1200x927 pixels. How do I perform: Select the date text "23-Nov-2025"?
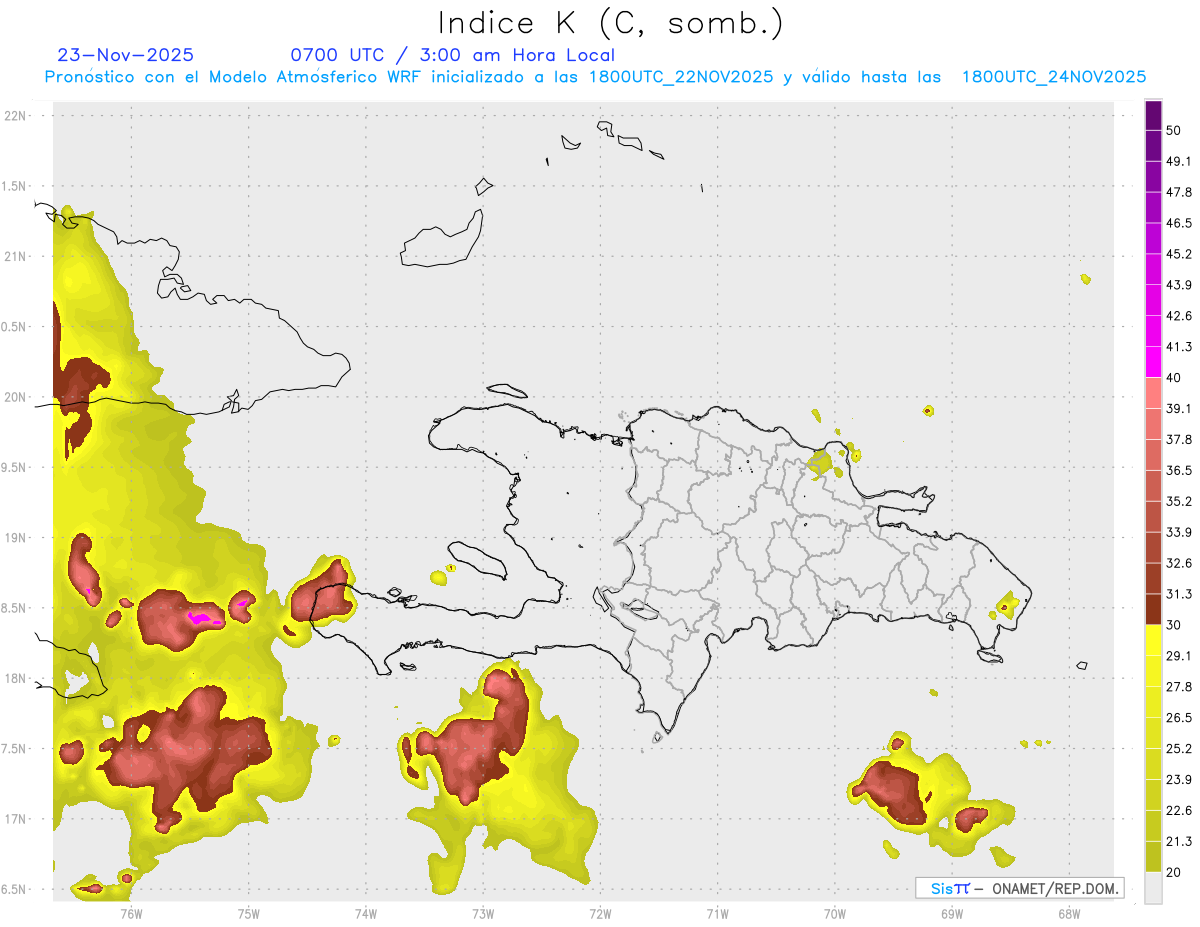tap(126, 55)
